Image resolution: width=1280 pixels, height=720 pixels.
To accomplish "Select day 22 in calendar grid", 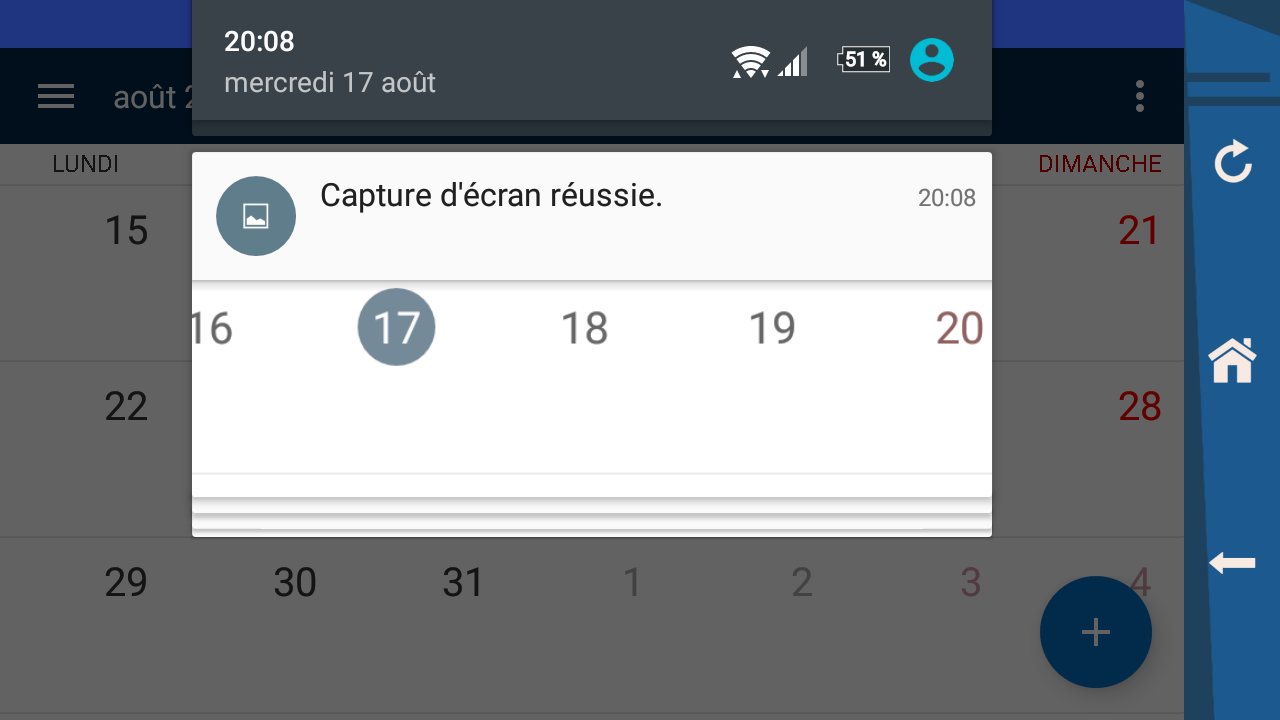I will [x=126, y=407].
